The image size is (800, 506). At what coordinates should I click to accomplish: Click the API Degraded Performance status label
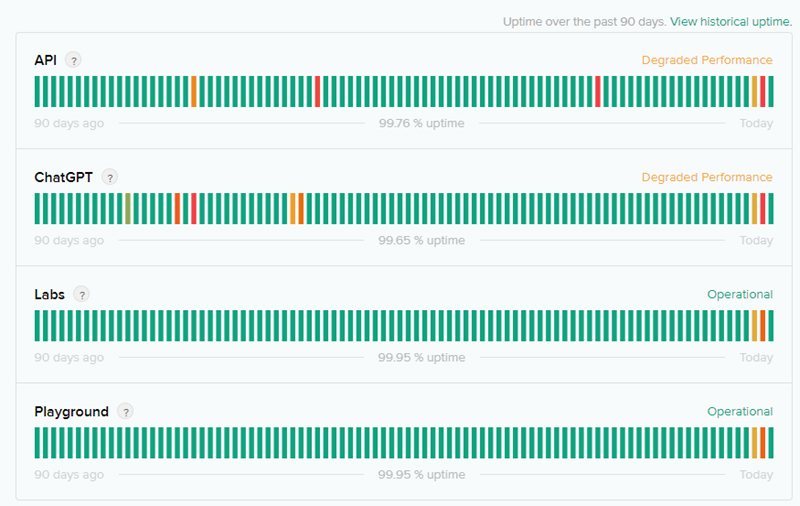click(706, 60)
